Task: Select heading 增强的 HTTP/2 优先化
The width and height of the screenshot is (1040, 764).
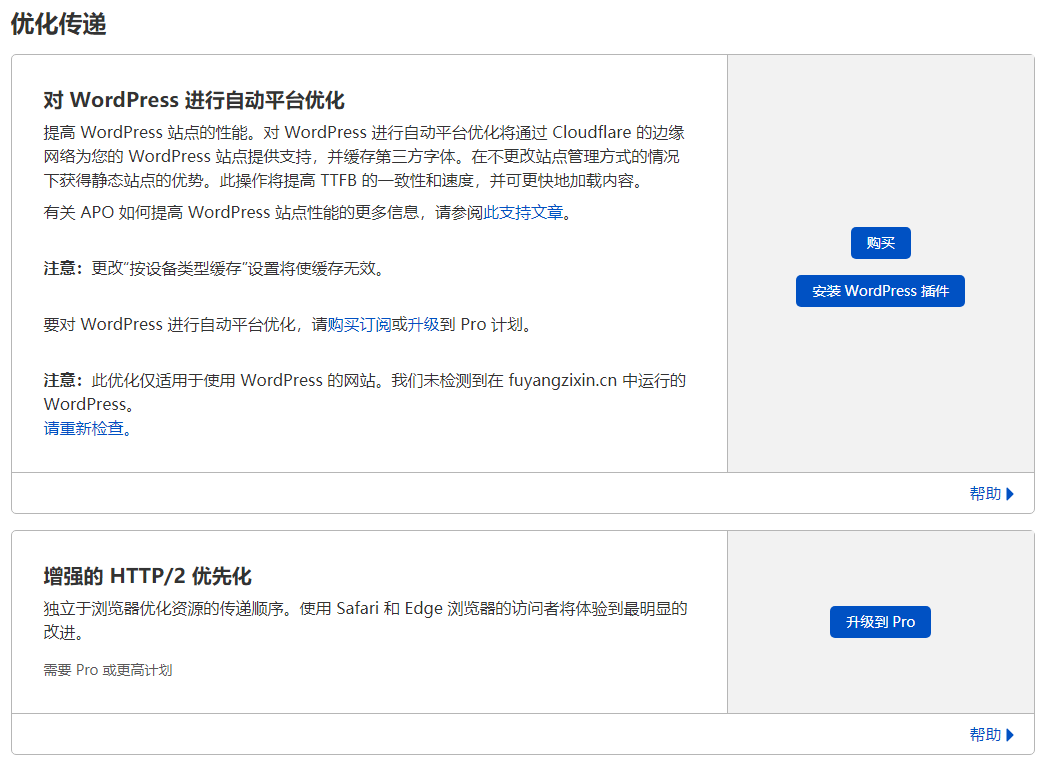Action: 147,576
